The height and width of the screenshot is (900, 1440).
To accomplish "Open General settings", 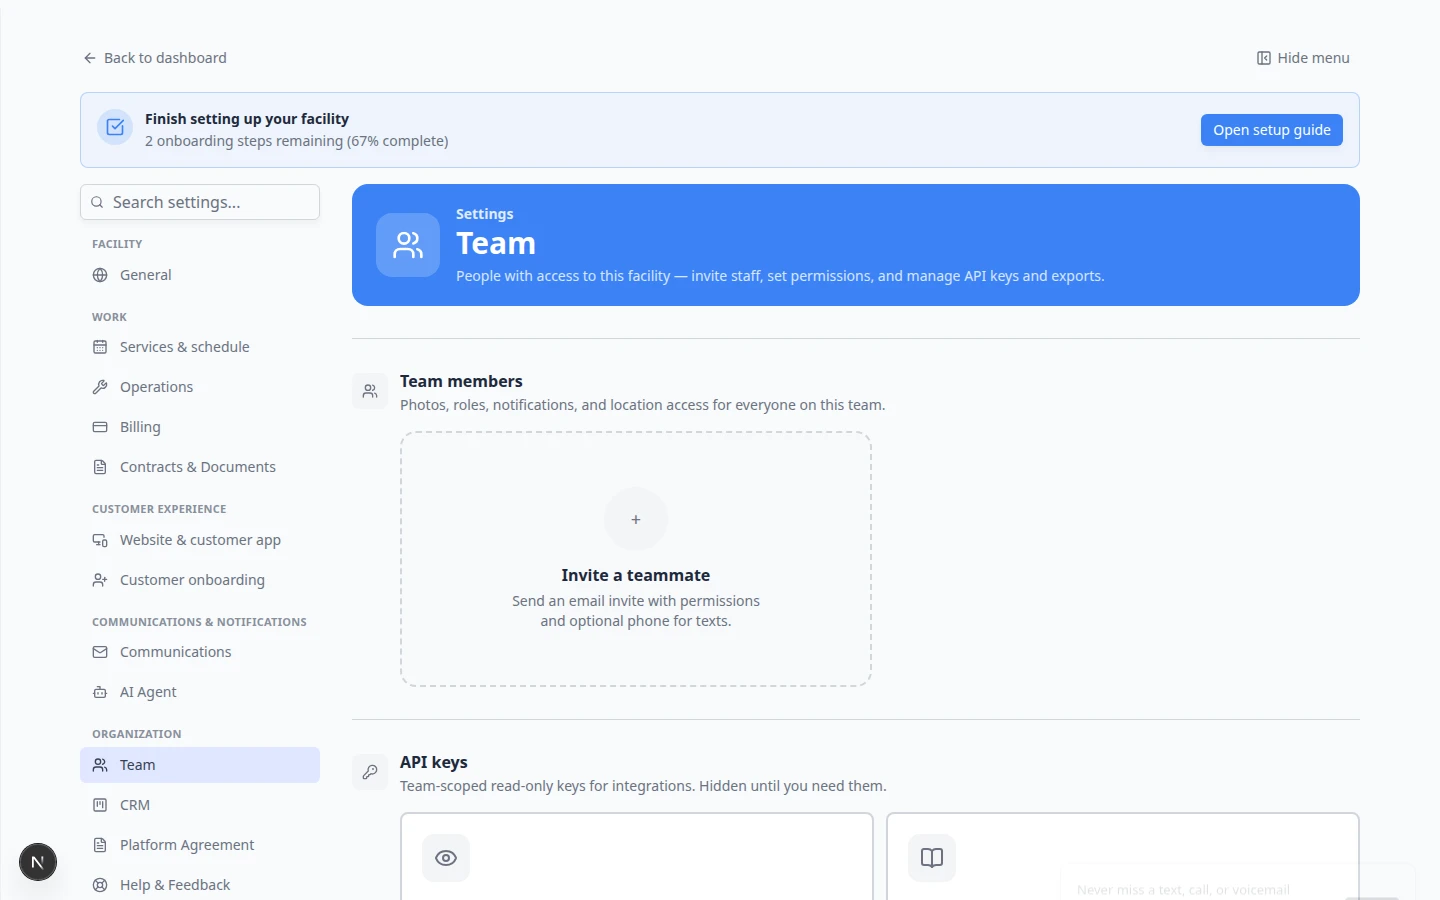I will click(200, 275).
